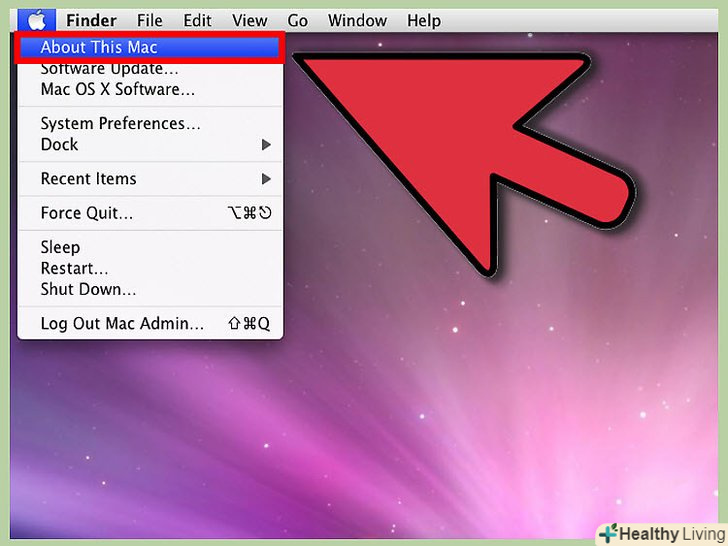Open the Help menu
The height and width of the screenshot is (546, 728).
(x=424, y=20)
